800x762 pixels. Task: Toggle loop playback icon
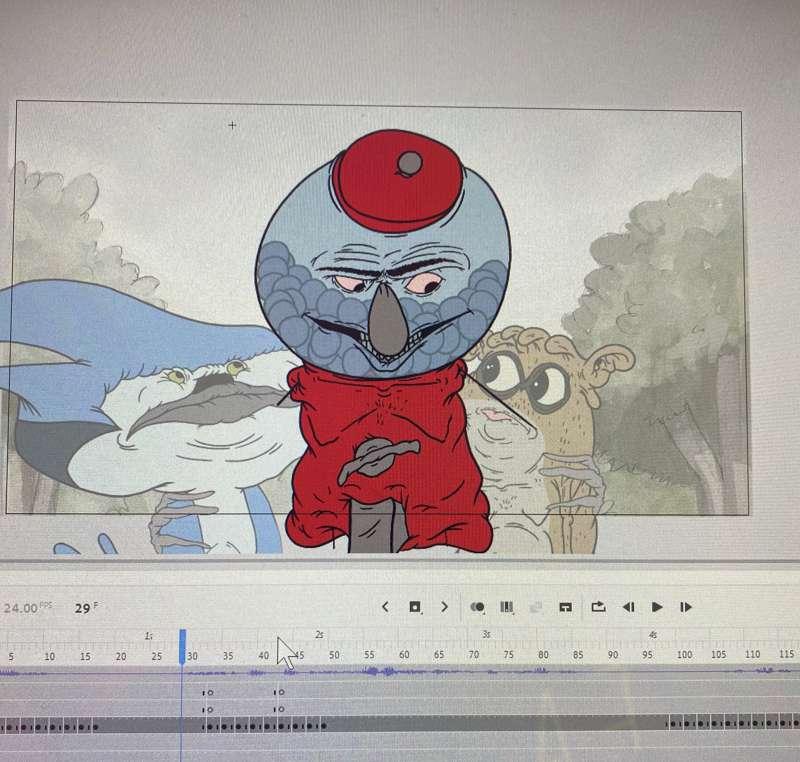598,607
